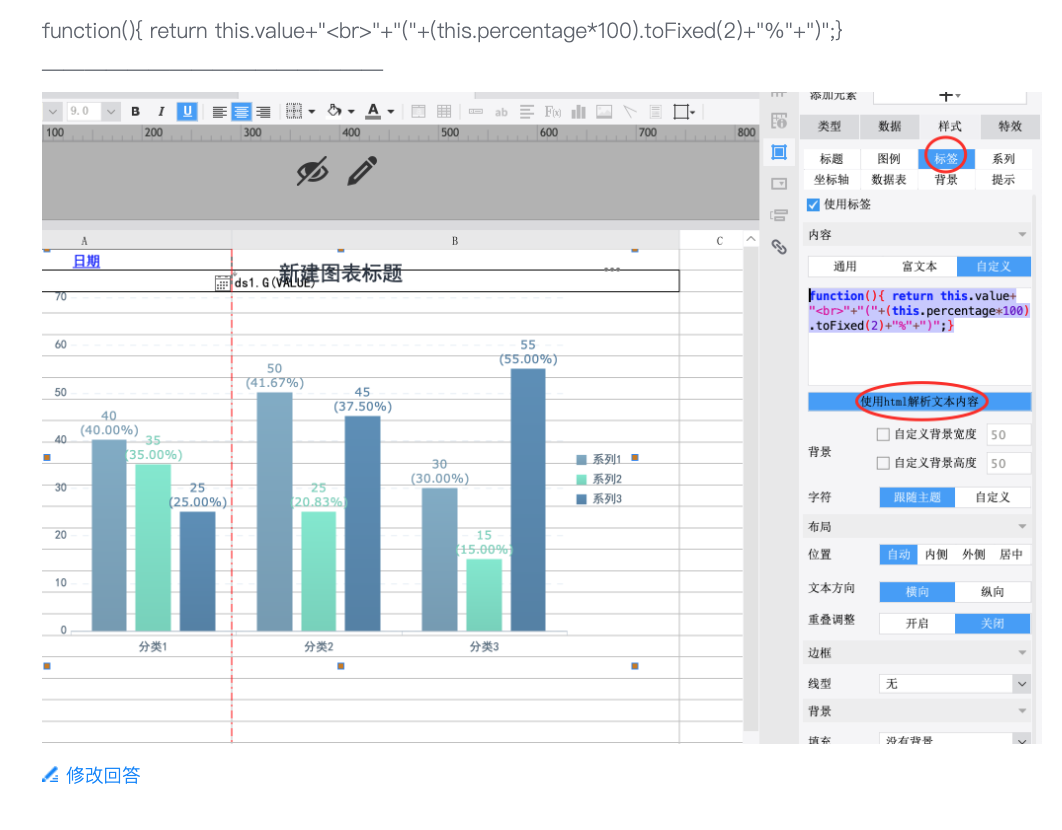1062x830 pixels.
Task: Toggle bold formatting in toolbar
Action: point(135,112)
